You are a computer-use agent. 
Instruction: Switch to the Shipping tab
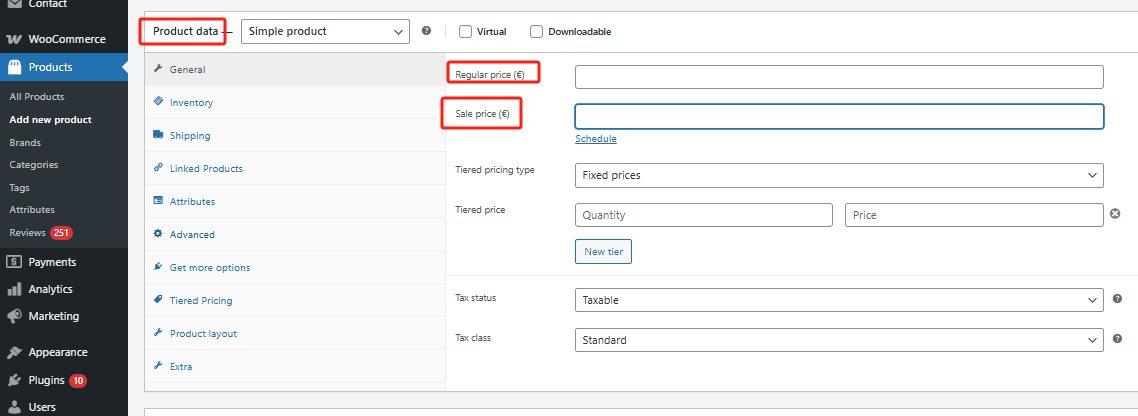coord(295,136)
